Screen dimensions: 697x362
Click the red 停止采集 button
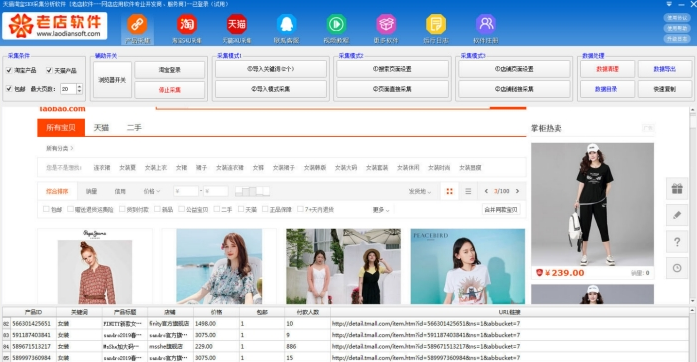point(170,90)
